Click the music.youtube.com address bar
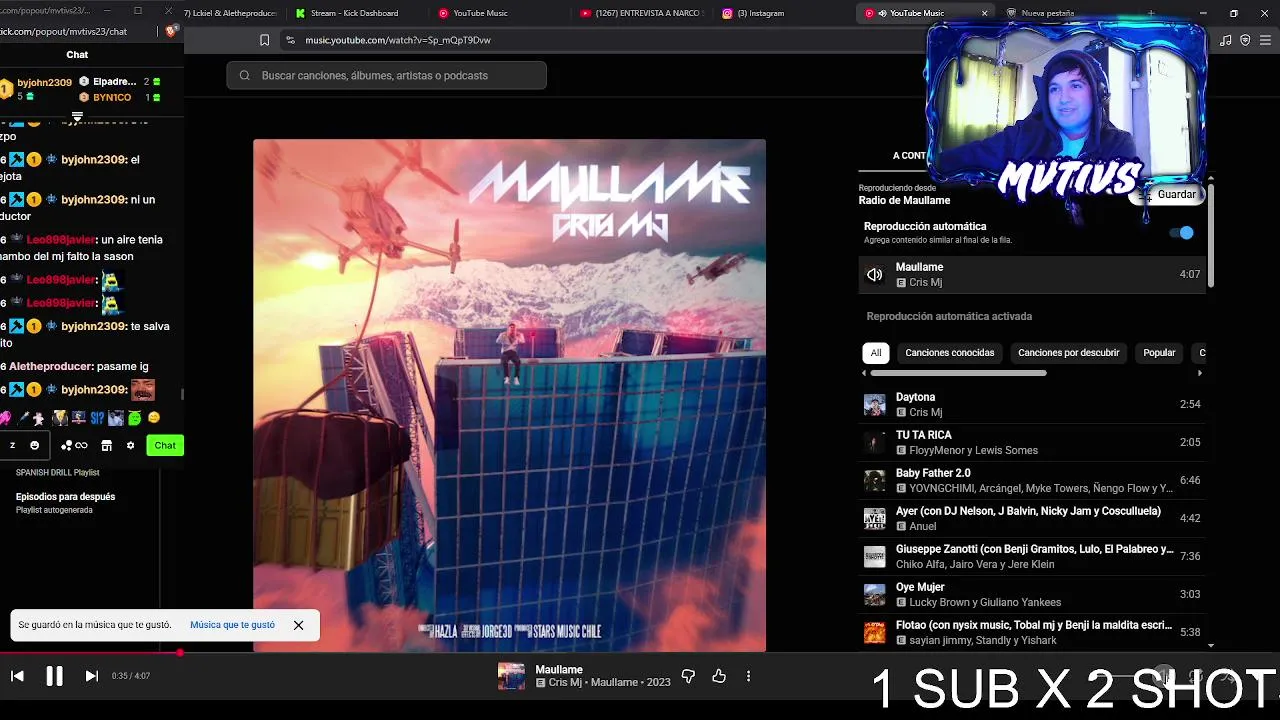1280x720 pixels. pyautogui.click(x=600, y=40)
